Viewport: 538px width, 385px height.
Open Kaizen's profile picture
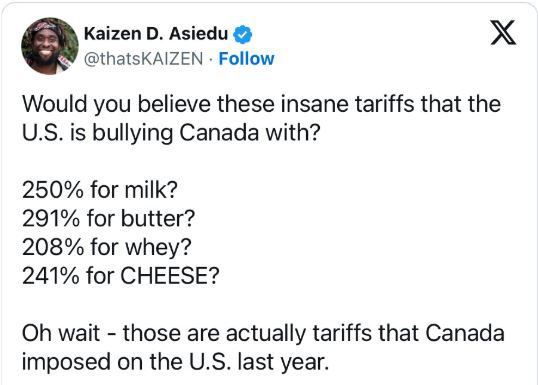[x=50, y=46]
